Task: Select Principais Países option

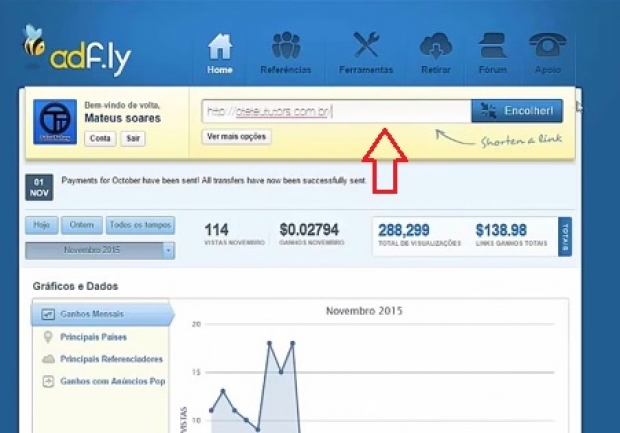Action: coord(93,337)
